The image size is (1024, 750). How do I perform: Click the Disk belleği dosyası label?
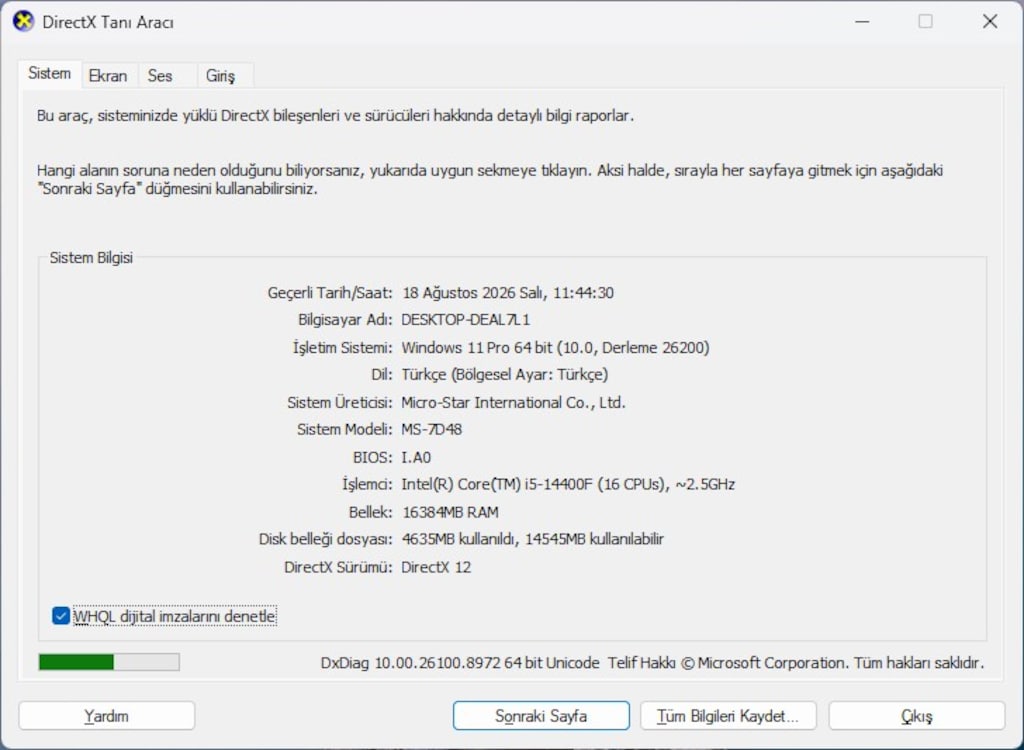[x=325, y=540]
